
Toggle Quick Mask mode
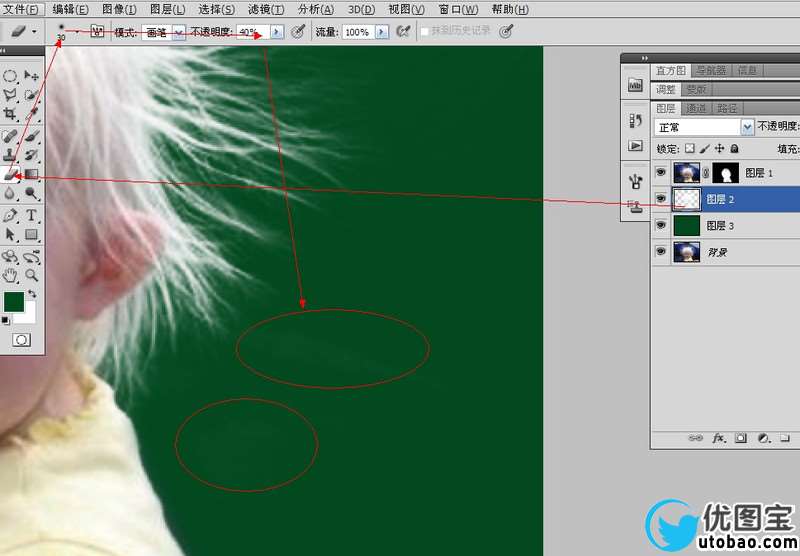(x=21, y=340)
